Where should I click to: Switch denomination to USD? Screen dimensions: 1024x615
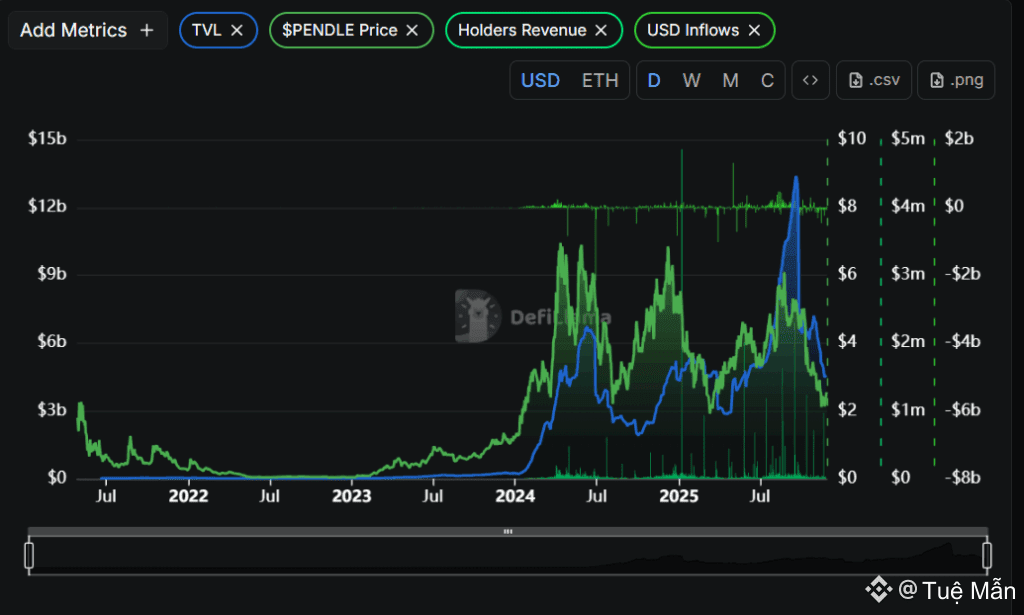pos(540,81)
